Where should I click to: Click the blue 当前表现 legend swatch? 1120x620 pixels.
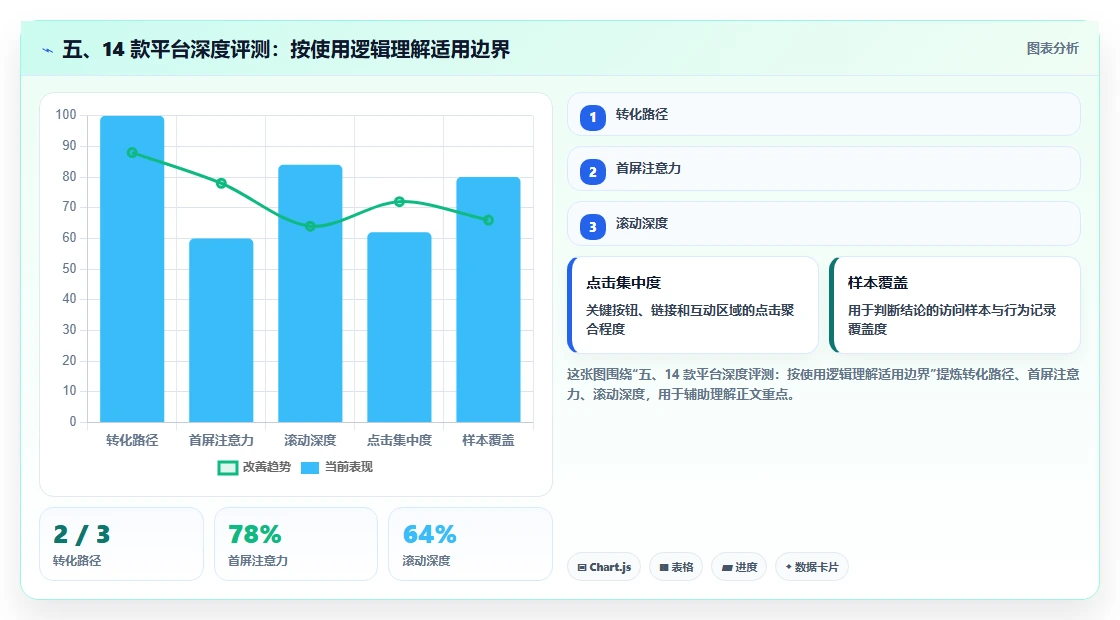pyautogui.click(x=309, y=468)
